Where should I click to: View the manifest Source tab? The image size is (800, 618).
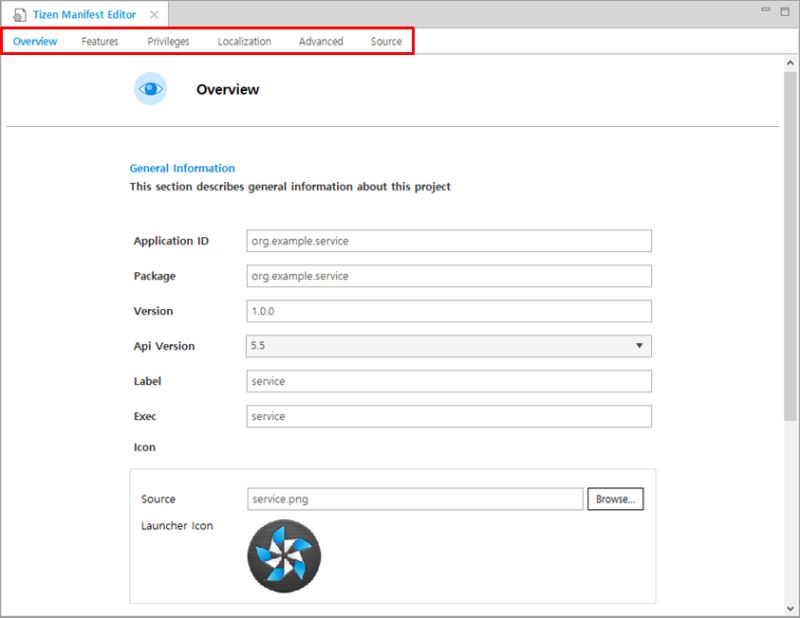click(x=385, y=41)
